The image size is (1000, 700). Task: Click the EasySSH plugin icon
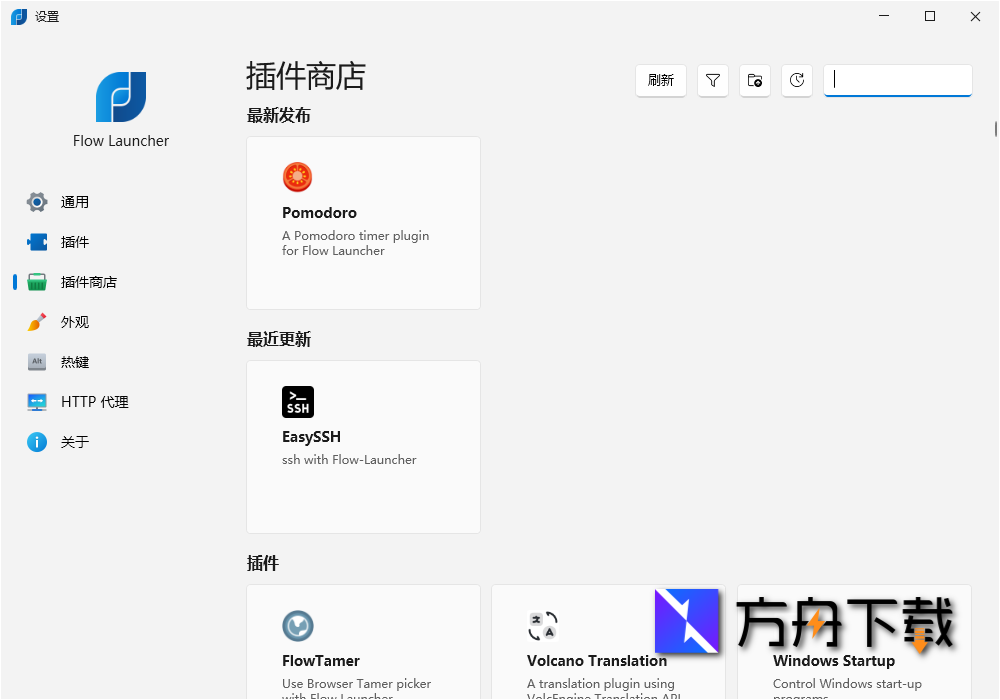(297, 401)
